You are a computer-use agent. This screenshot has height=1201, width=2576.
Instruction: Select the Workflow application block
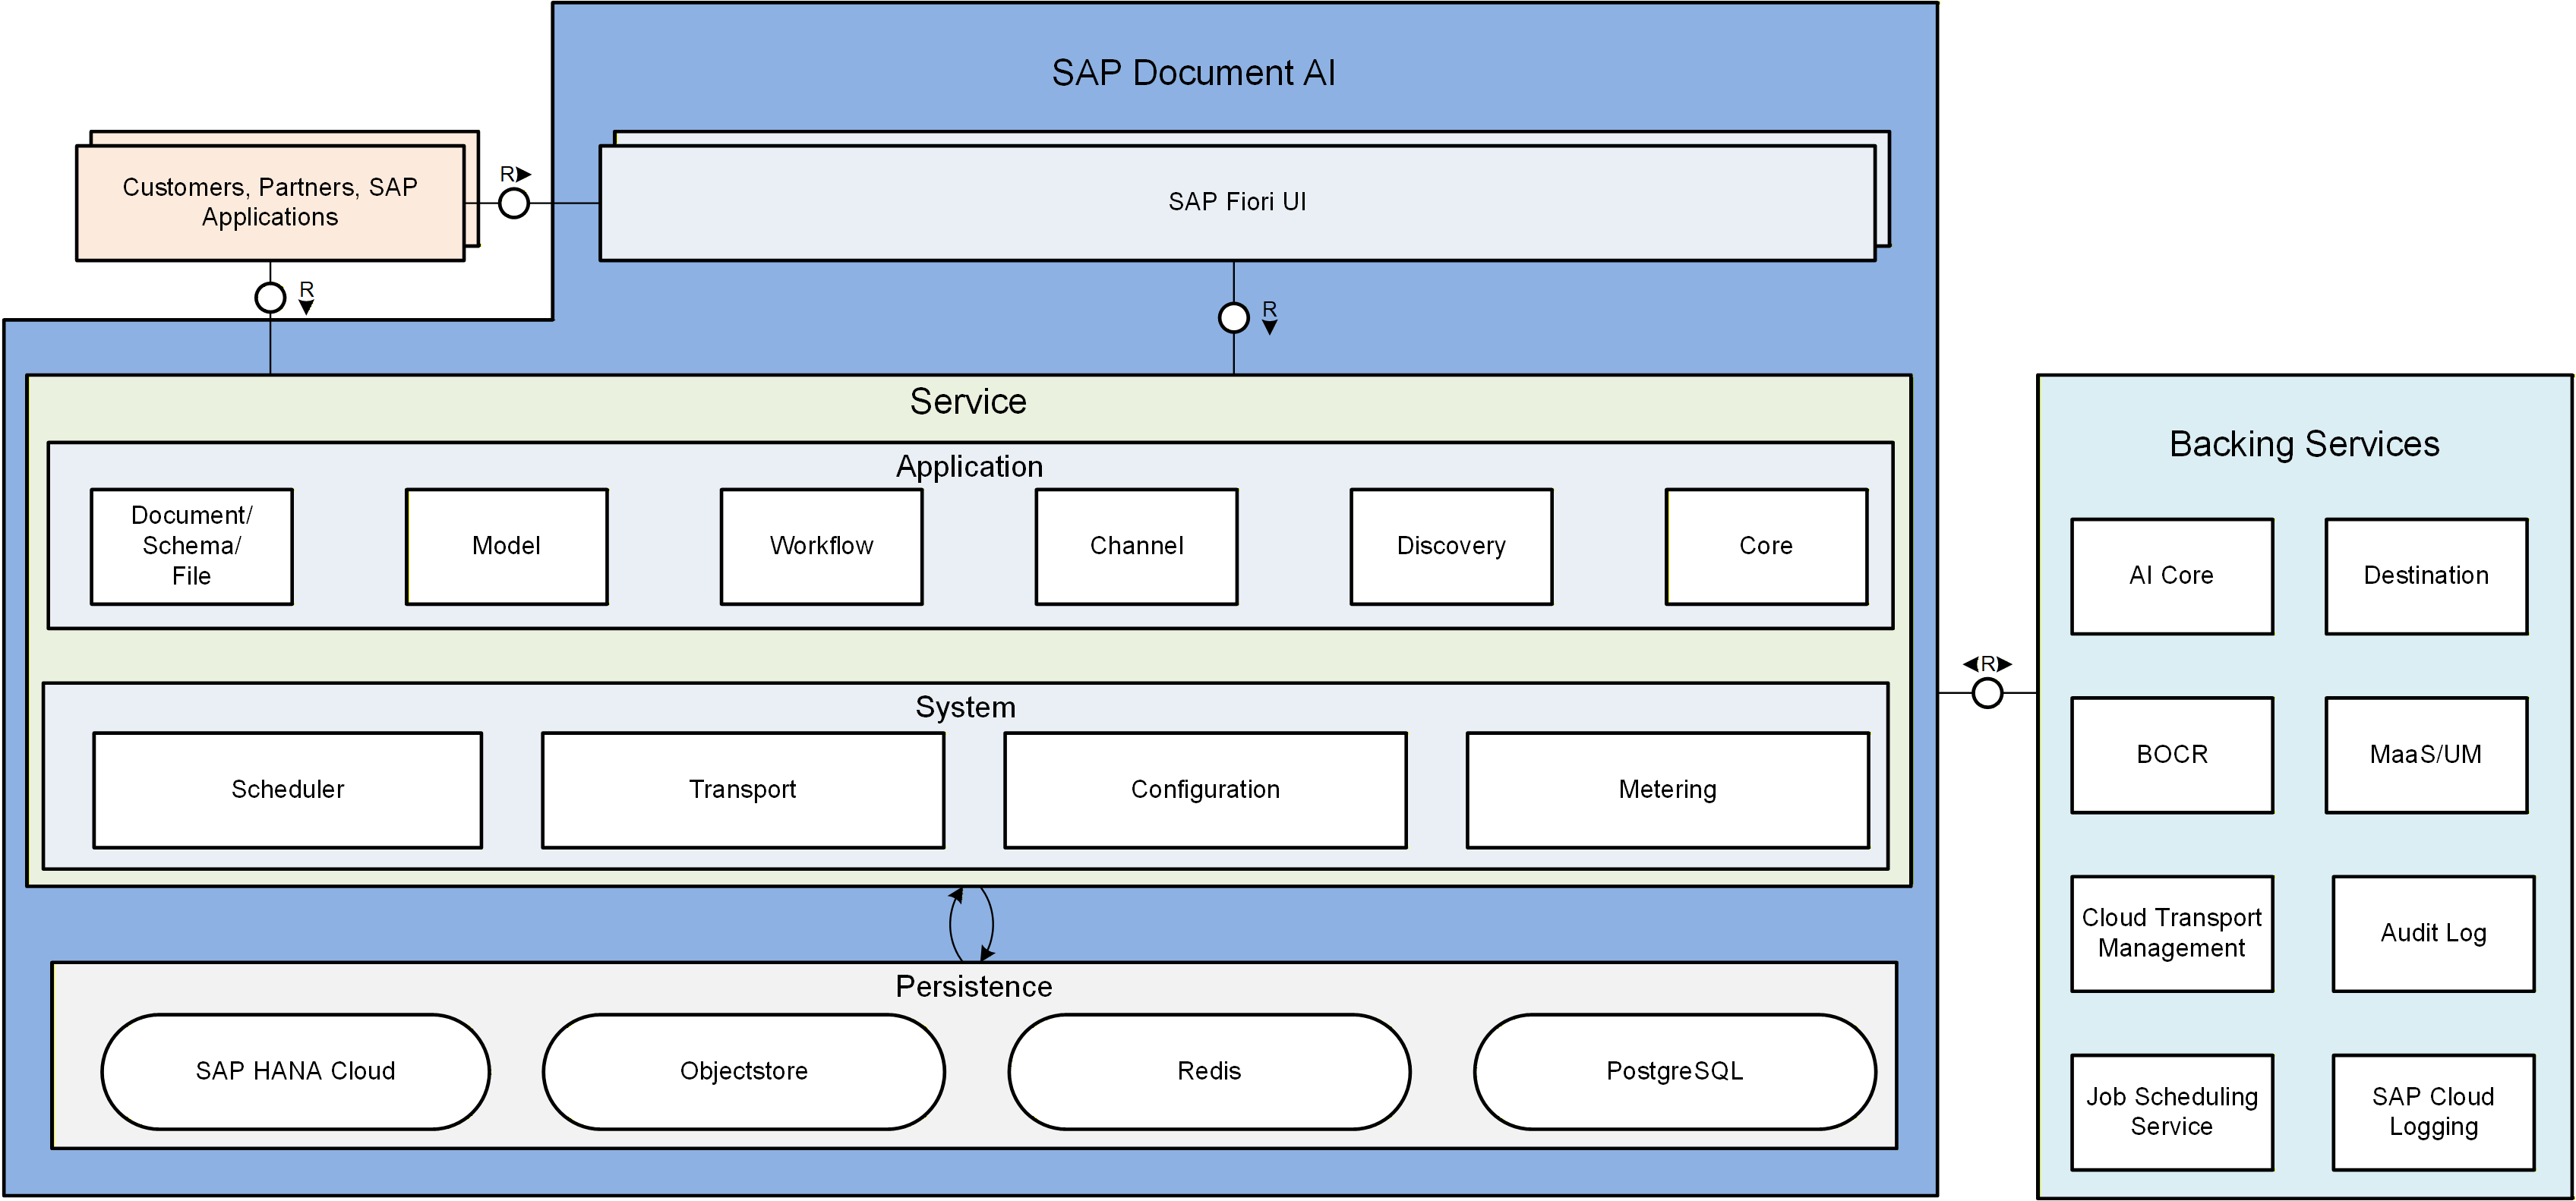coord(820,546)
